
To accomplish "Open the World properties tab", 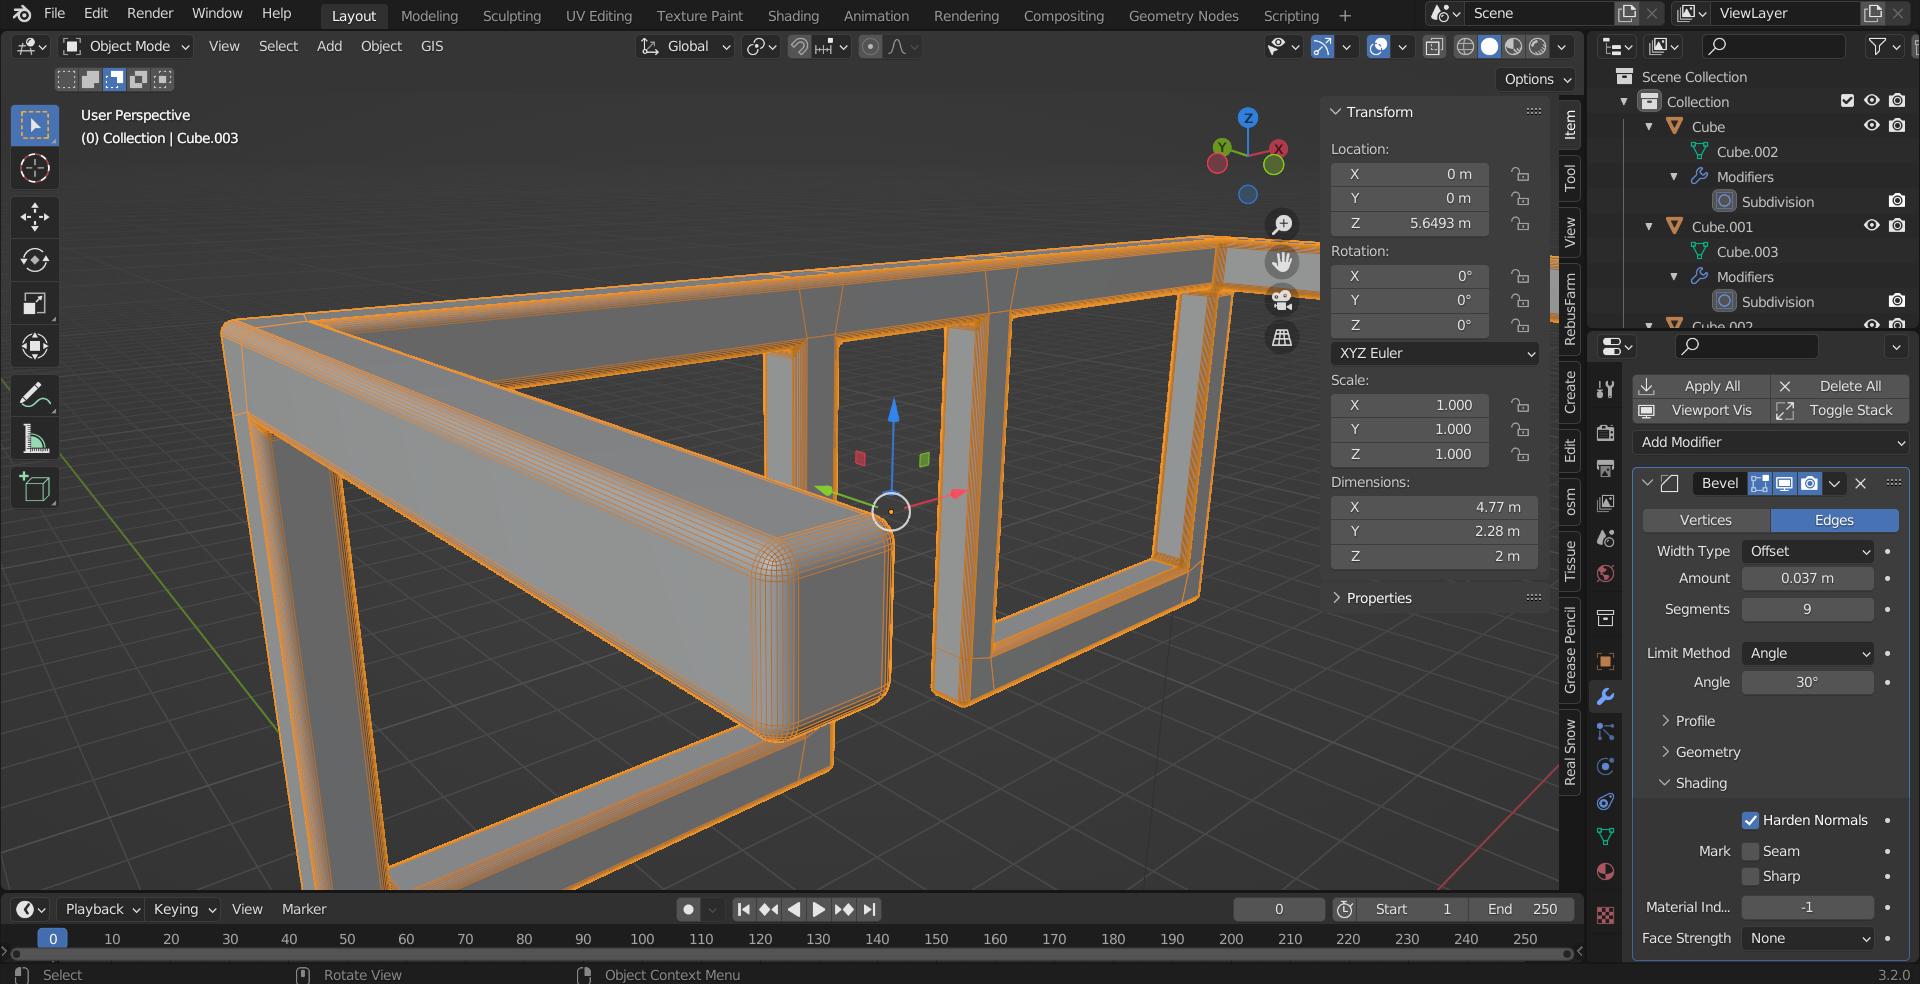I will [1605, 573].
